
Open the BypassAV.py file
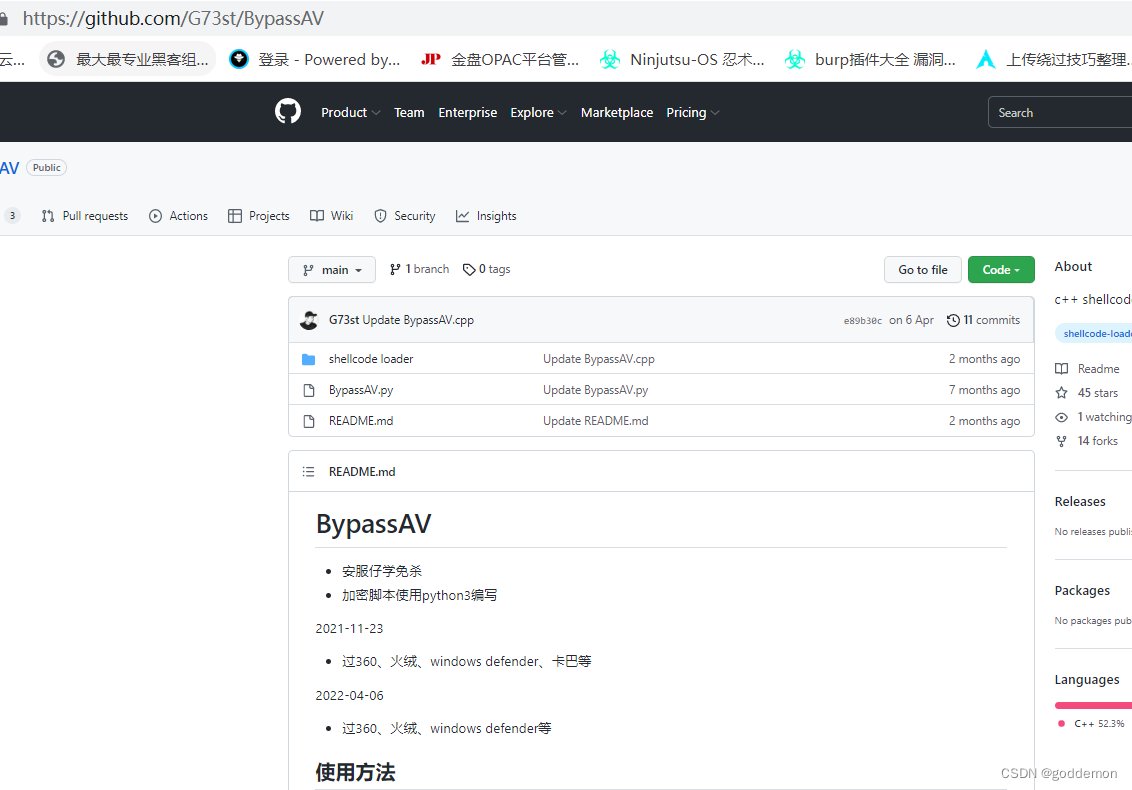pos(361,390)
